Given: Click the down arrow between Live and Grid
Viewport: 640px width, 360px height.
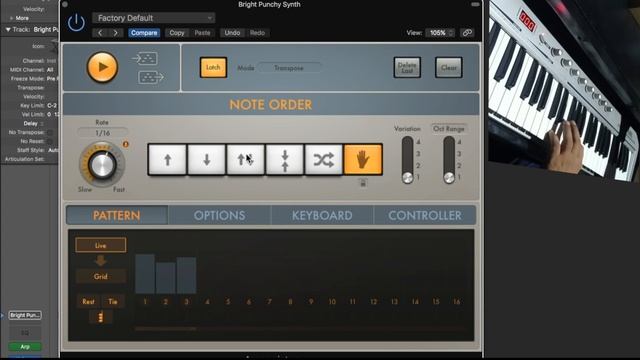Looking at the screenshot, I should pyautogui.click(x=100, y=260).
